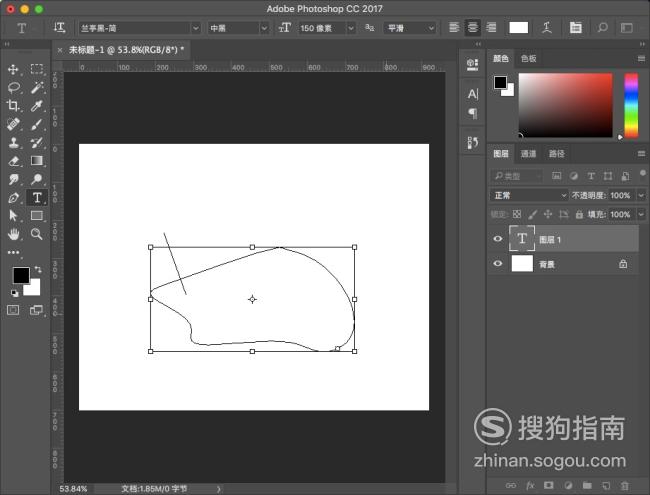
Task: Open workspace switcher icon
Action: [626, 28]
